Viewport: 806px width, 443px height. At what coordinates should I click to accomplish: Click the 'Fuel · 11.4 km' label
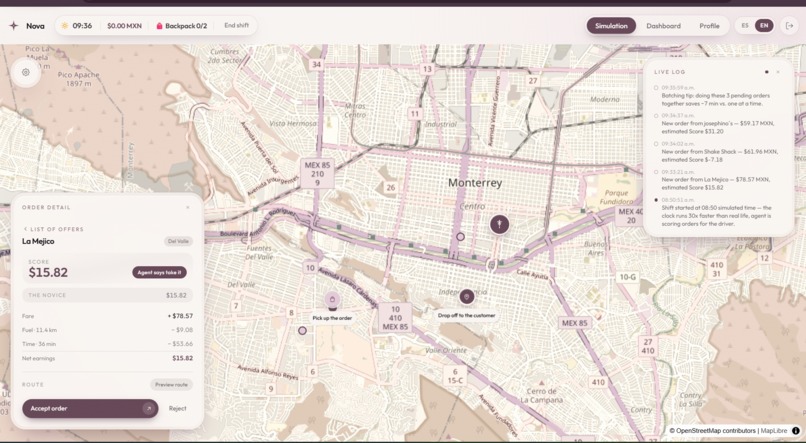40,330
